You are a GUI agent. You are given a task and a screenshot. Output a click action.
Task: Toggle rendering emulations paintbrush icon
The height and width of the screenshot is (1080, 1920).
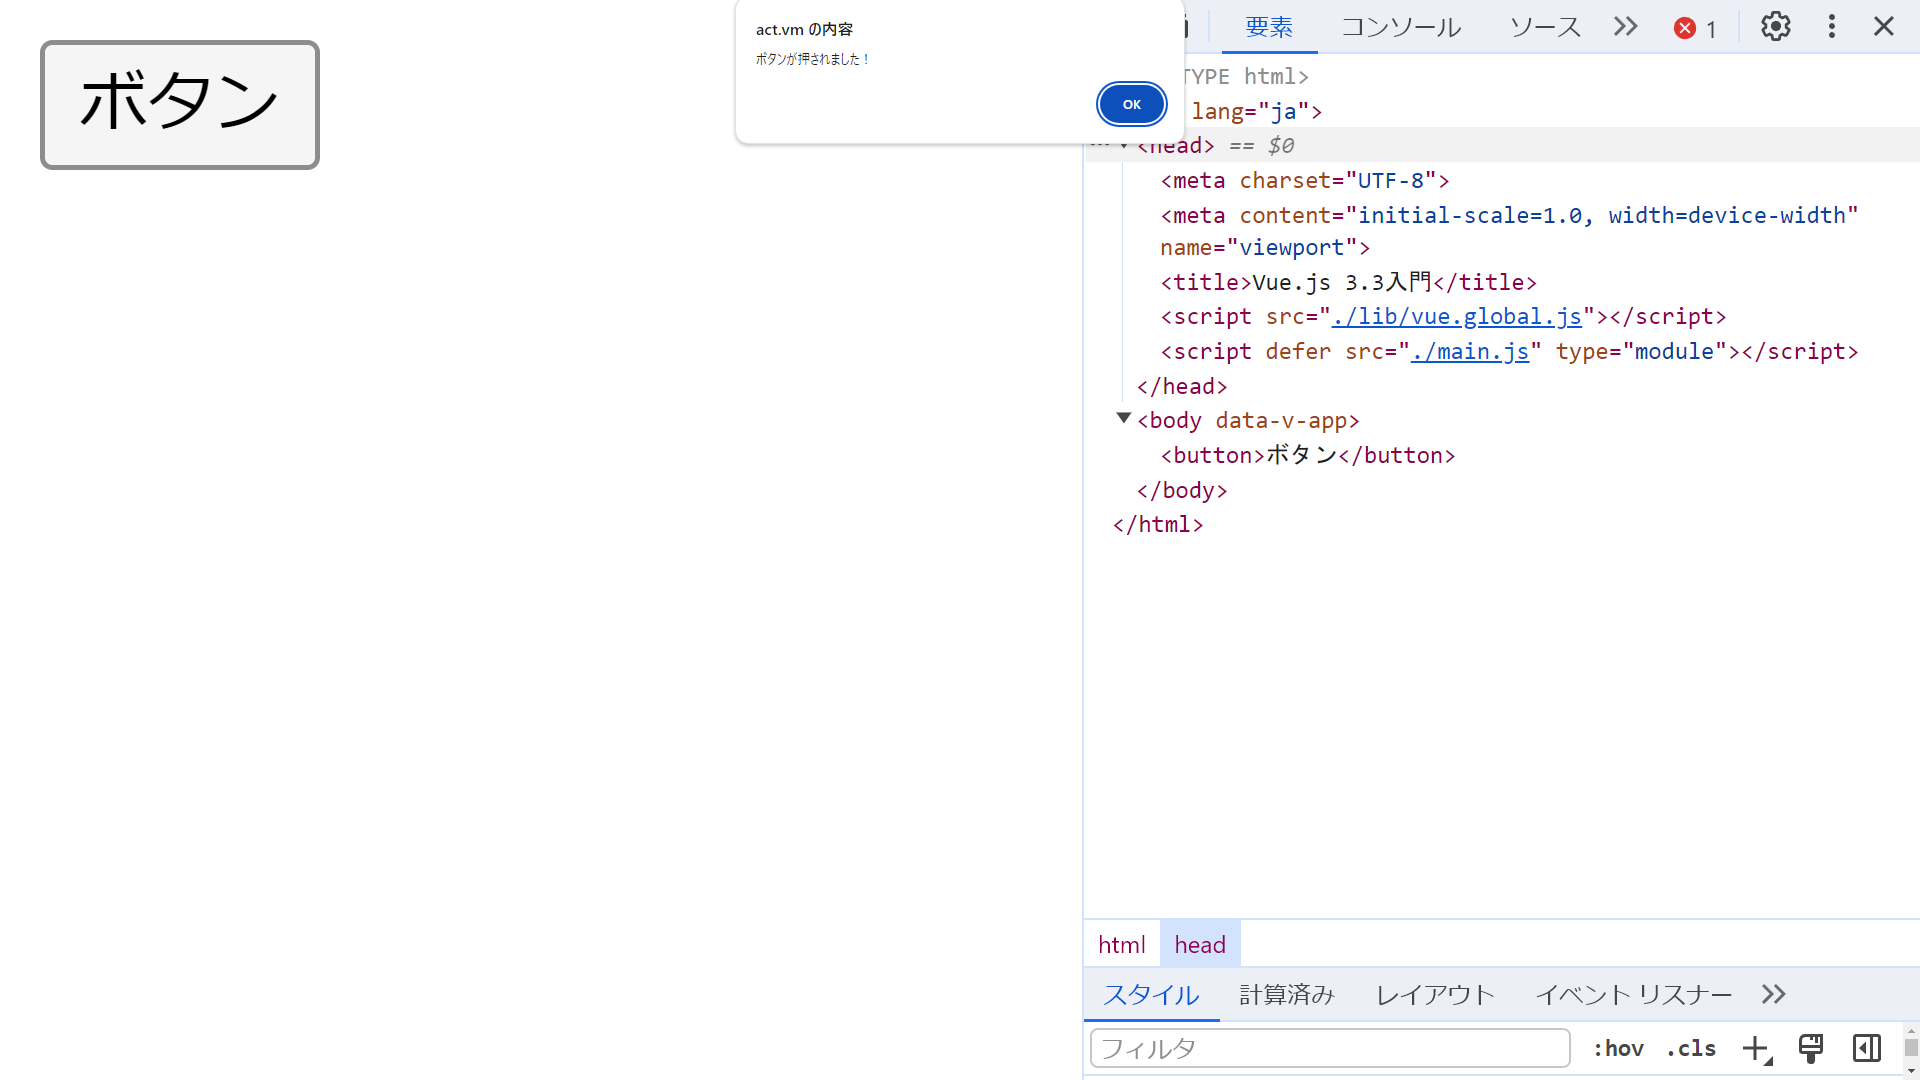coord(1810,1048)
